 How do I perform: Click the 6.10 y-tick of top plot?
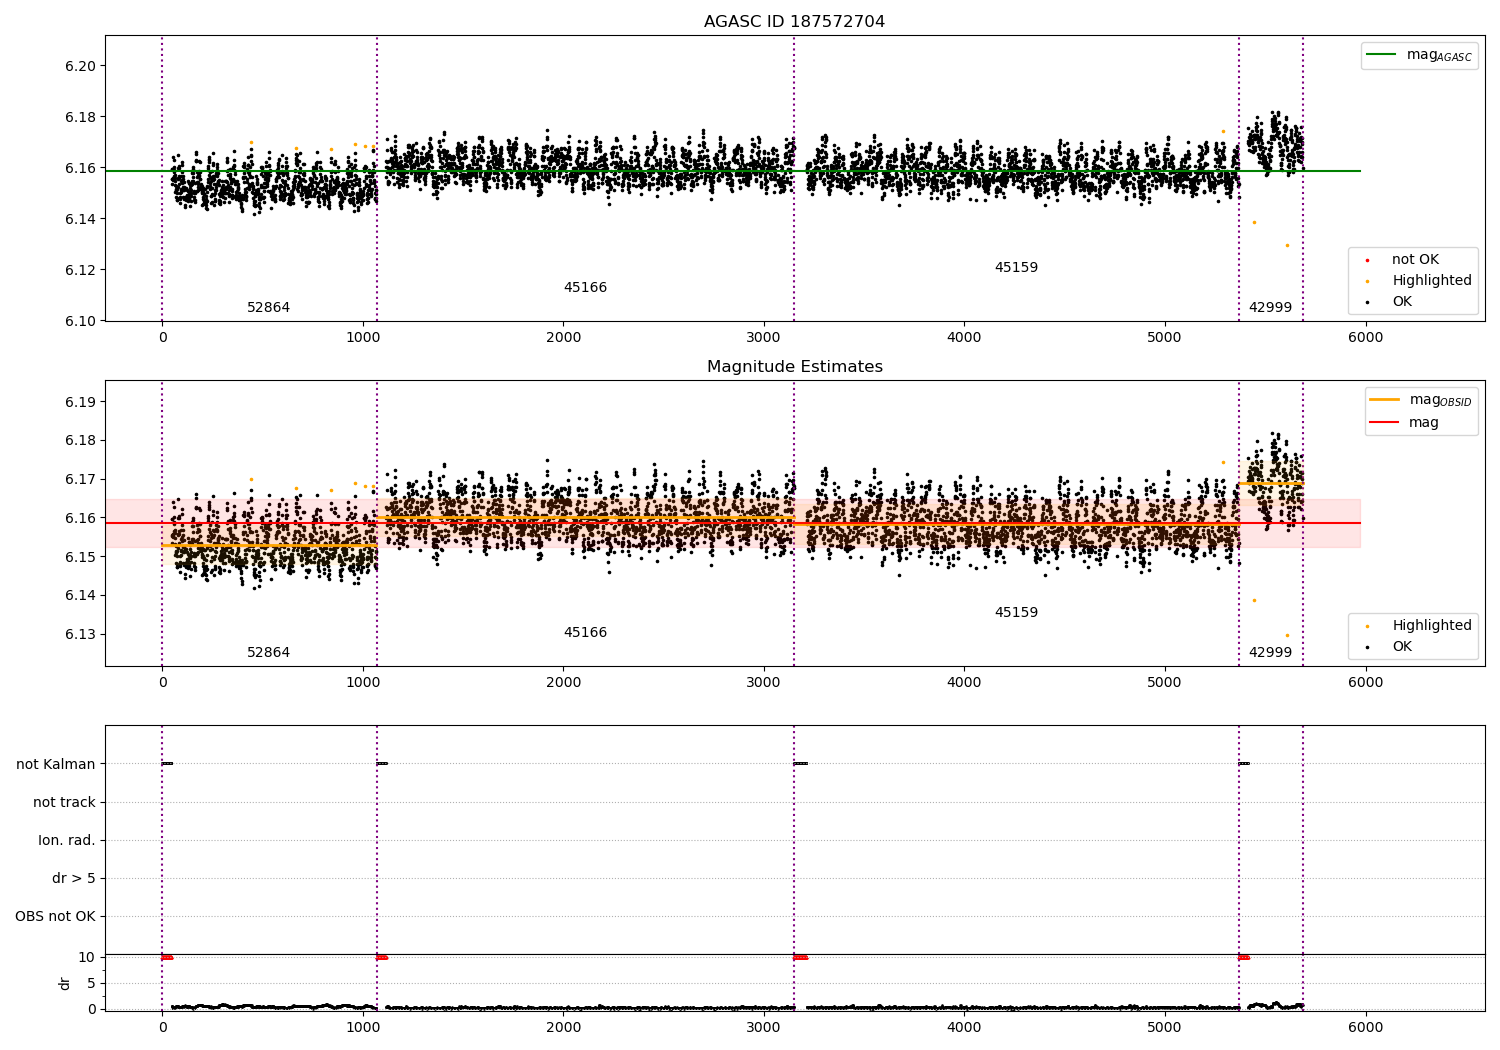pyautogui.click(x=80, y=321)
